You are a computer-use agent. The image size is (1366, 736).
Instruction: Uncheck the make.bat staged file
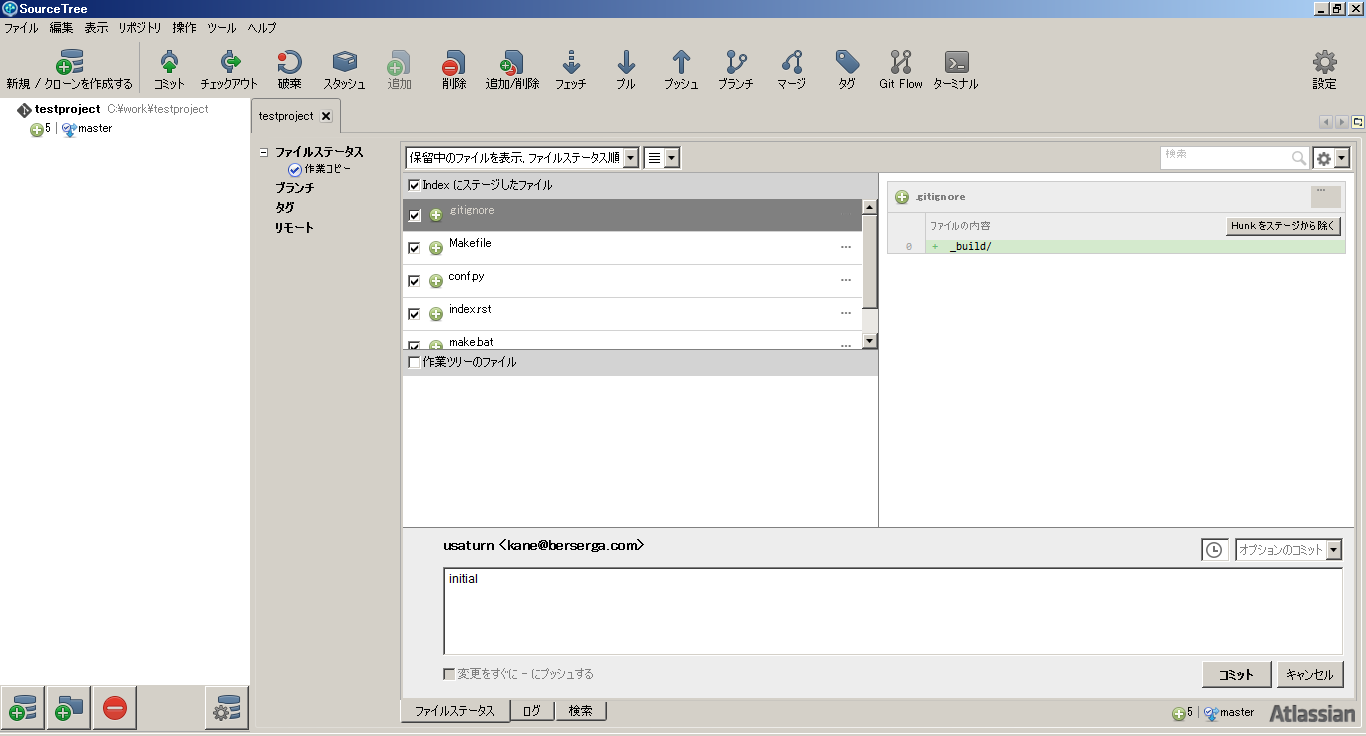pos(415,345)
